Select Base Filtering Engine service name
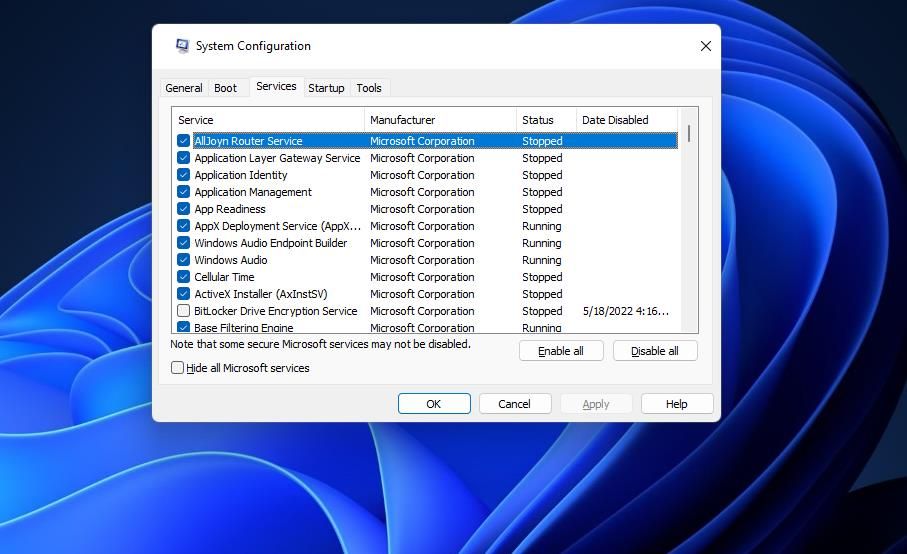 [244, 327]
